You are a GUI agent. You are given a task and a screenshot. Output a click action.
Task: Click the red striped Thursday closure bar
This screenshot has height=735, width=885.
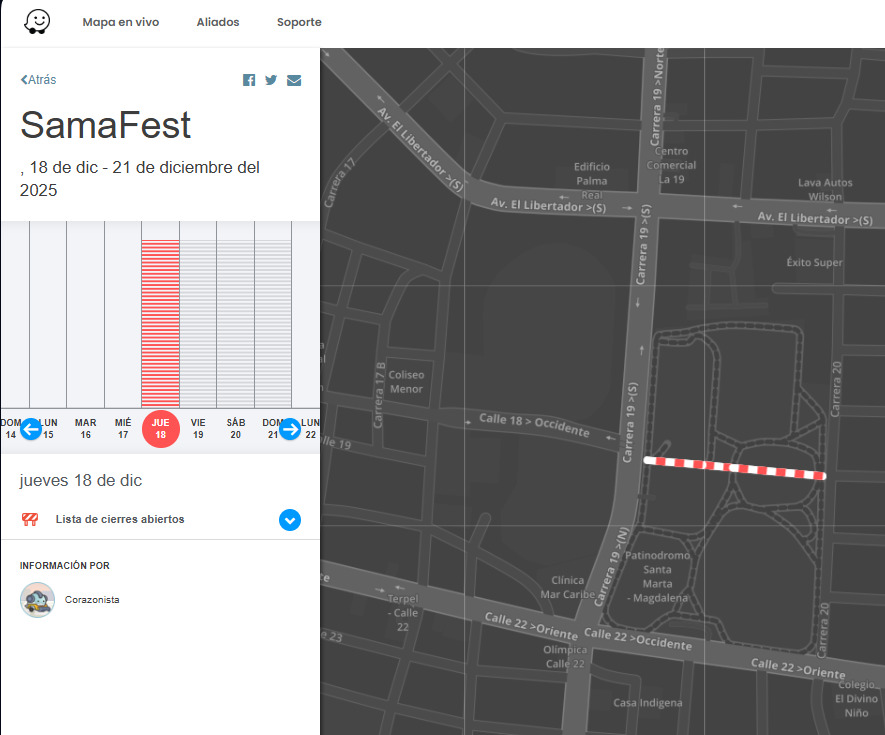pyautogui.click(x=160, y=322)
